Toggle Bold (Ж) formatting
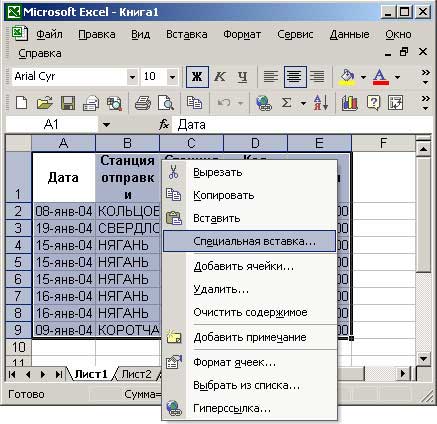The image size is (437, 424). 197,77
